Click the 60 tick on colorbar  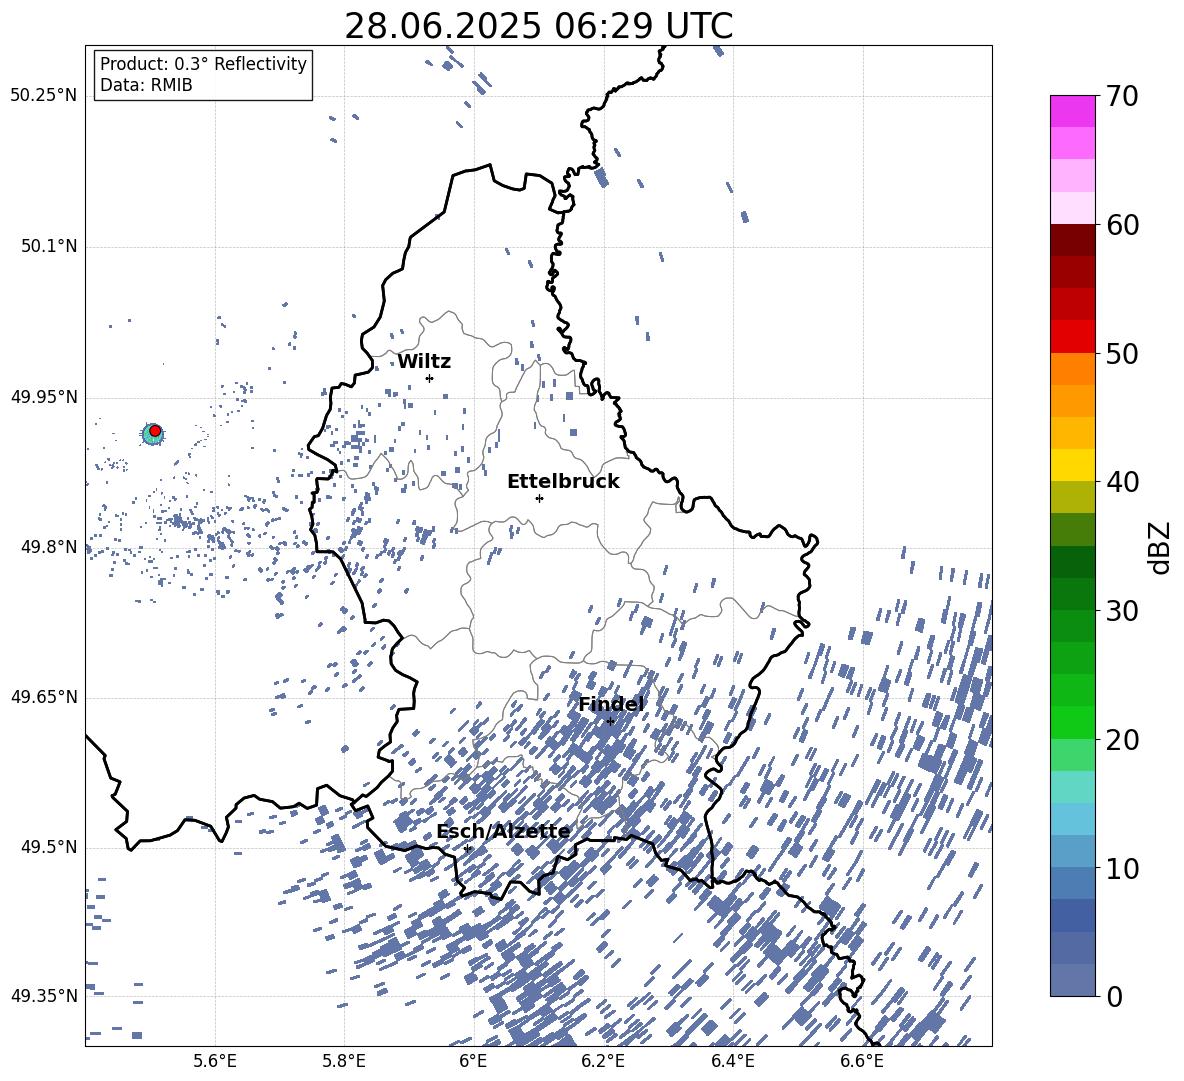pyautogui.click(x=1122, y=225)
